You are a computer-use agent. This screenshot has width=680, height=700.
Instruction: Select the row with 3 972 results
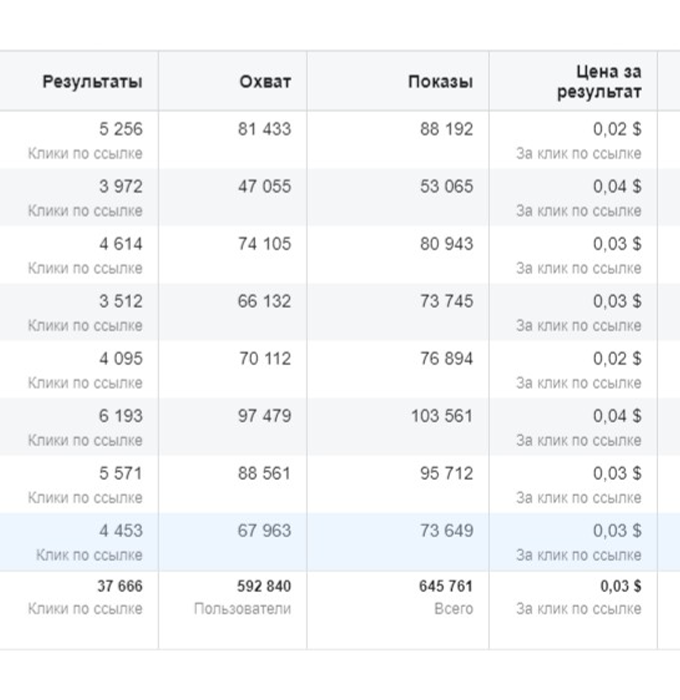click(340, 197)
